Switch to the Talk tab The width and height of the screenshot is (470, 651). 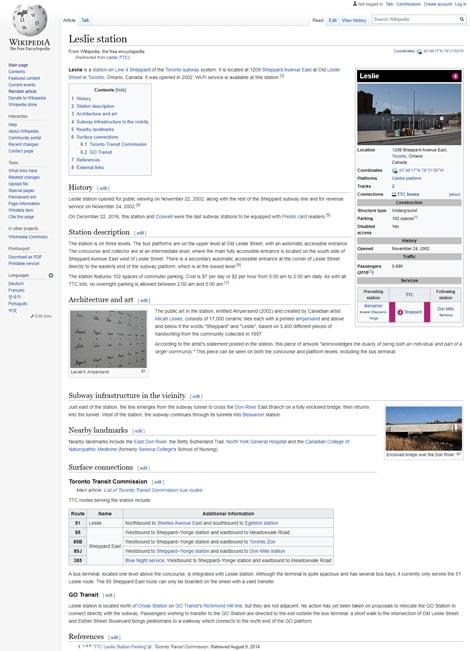[x=85, y=20]
